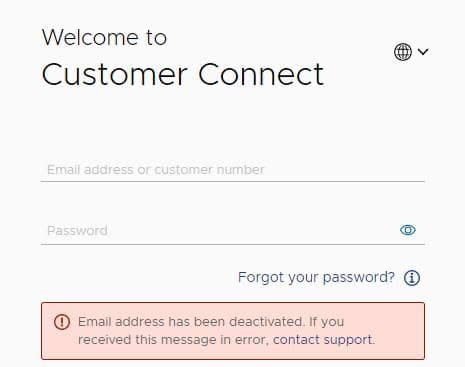Screen dimensions: 465x367
Task: Follow the contact support link
Action: pos(322,340)
